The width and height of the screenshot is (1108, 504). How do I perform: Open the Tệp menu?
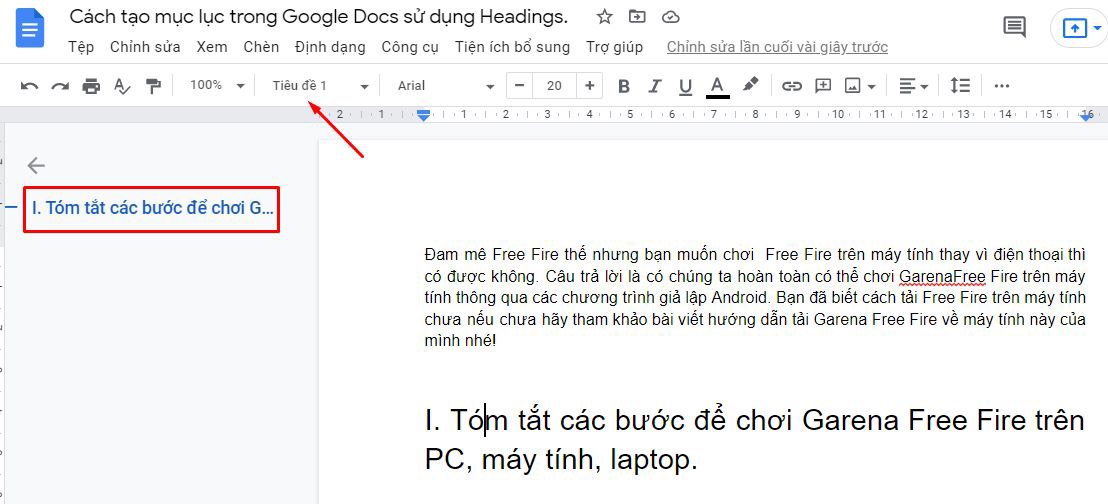81,47
